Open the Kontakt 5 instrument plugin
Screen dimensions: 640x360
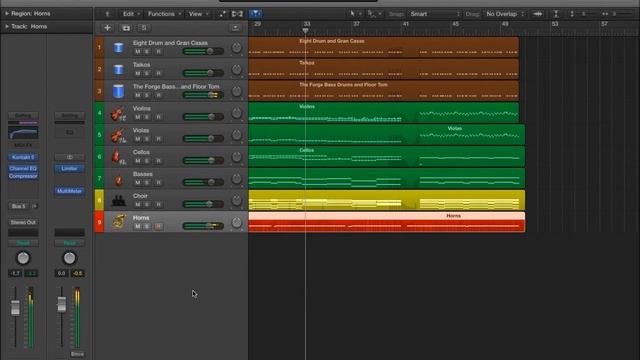pos(23,157)
